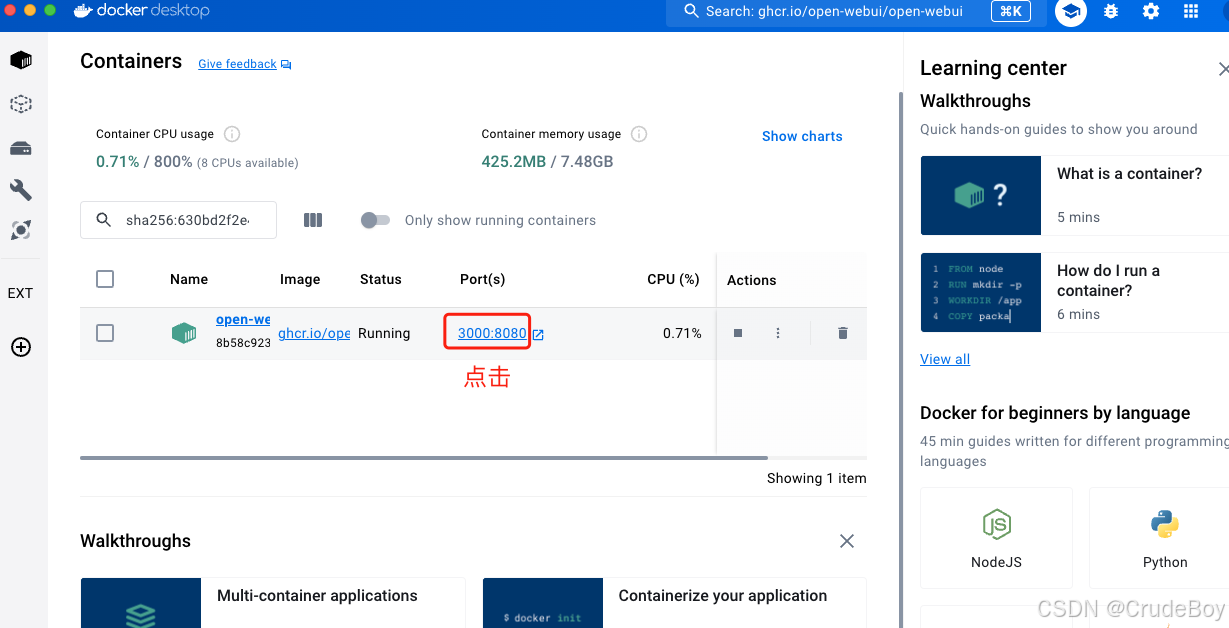Open the How do I run a container? guide
This screenshot has height=628, width=1229.
pyautogui.click(x=1075, y=292)
